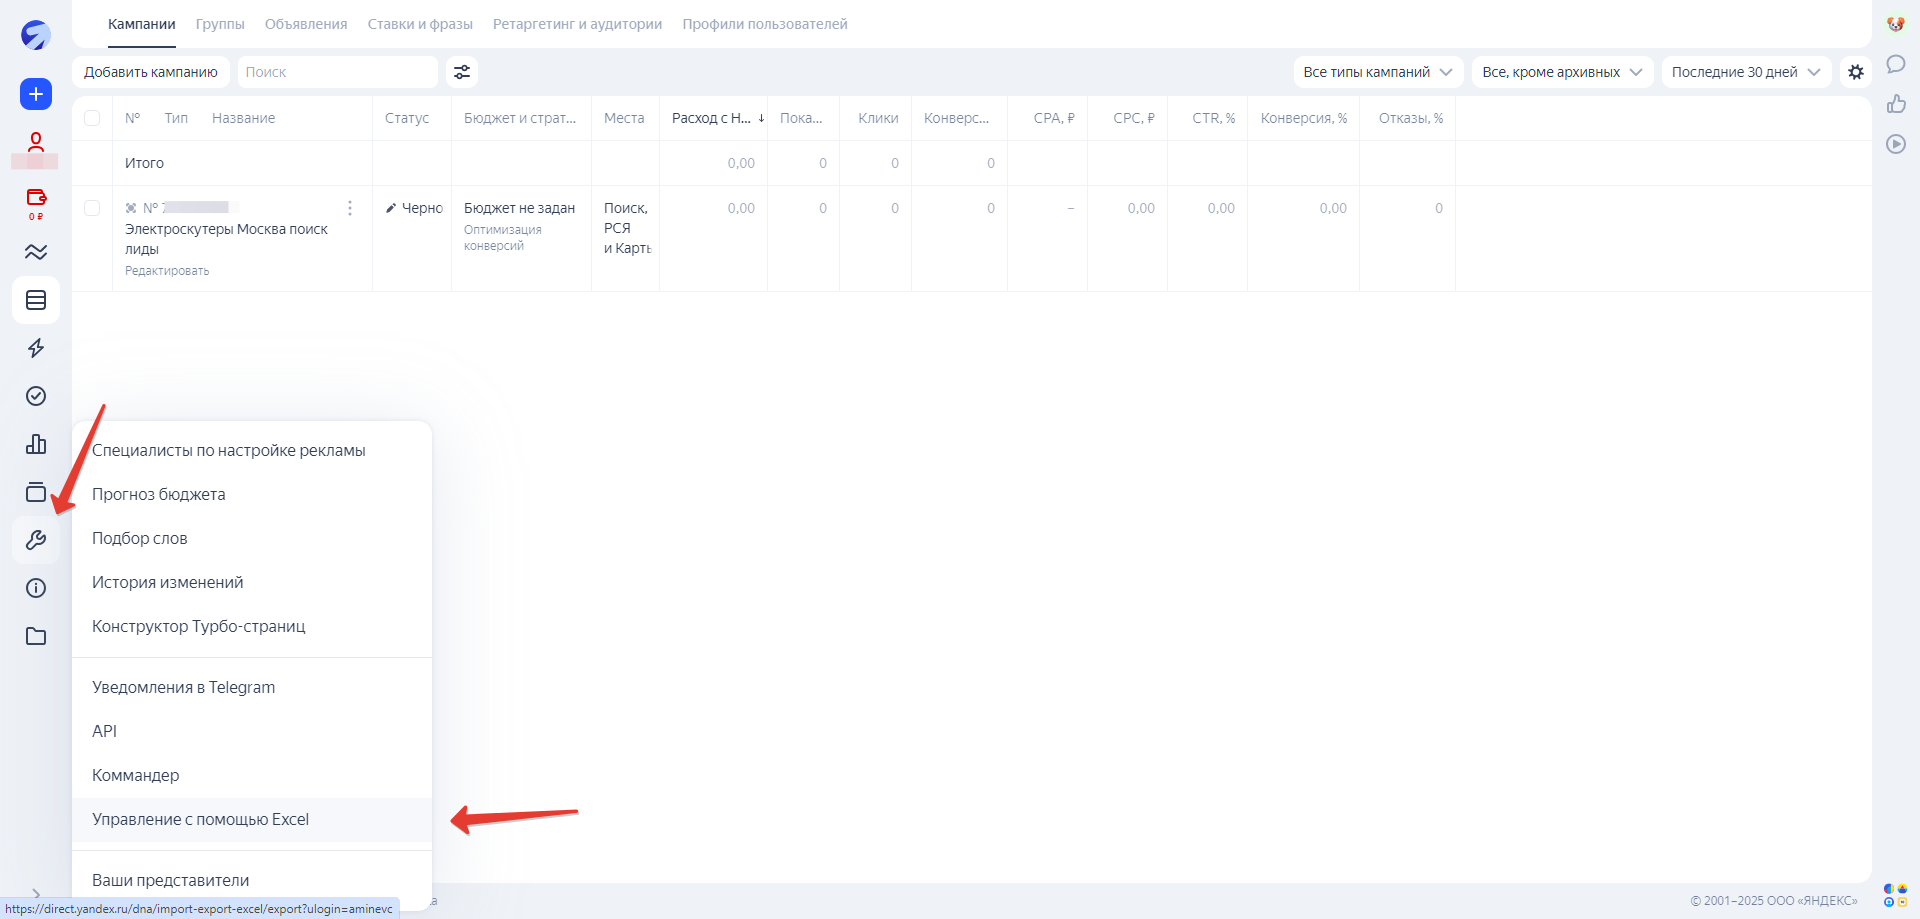Click the wrench tools icon in sidebar
This screenshot has height=919, width=1920.
pyautogui.click(x=36, y=540)
